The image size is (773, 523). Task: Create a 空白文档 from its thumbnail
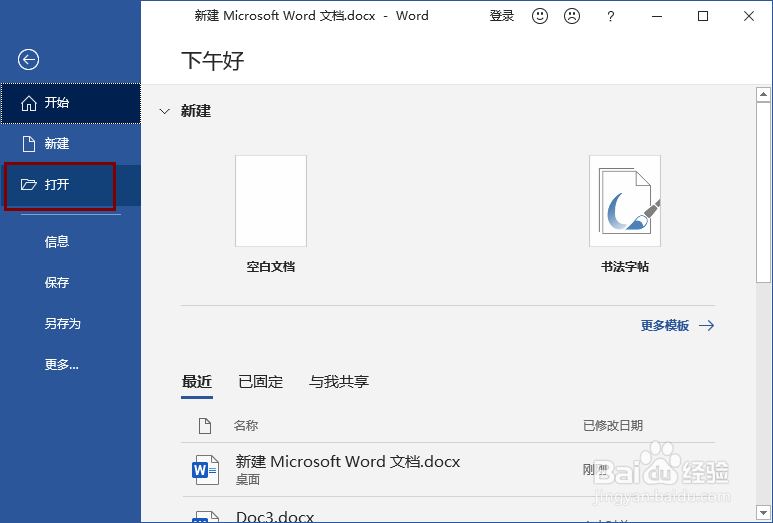coord(271,201)
